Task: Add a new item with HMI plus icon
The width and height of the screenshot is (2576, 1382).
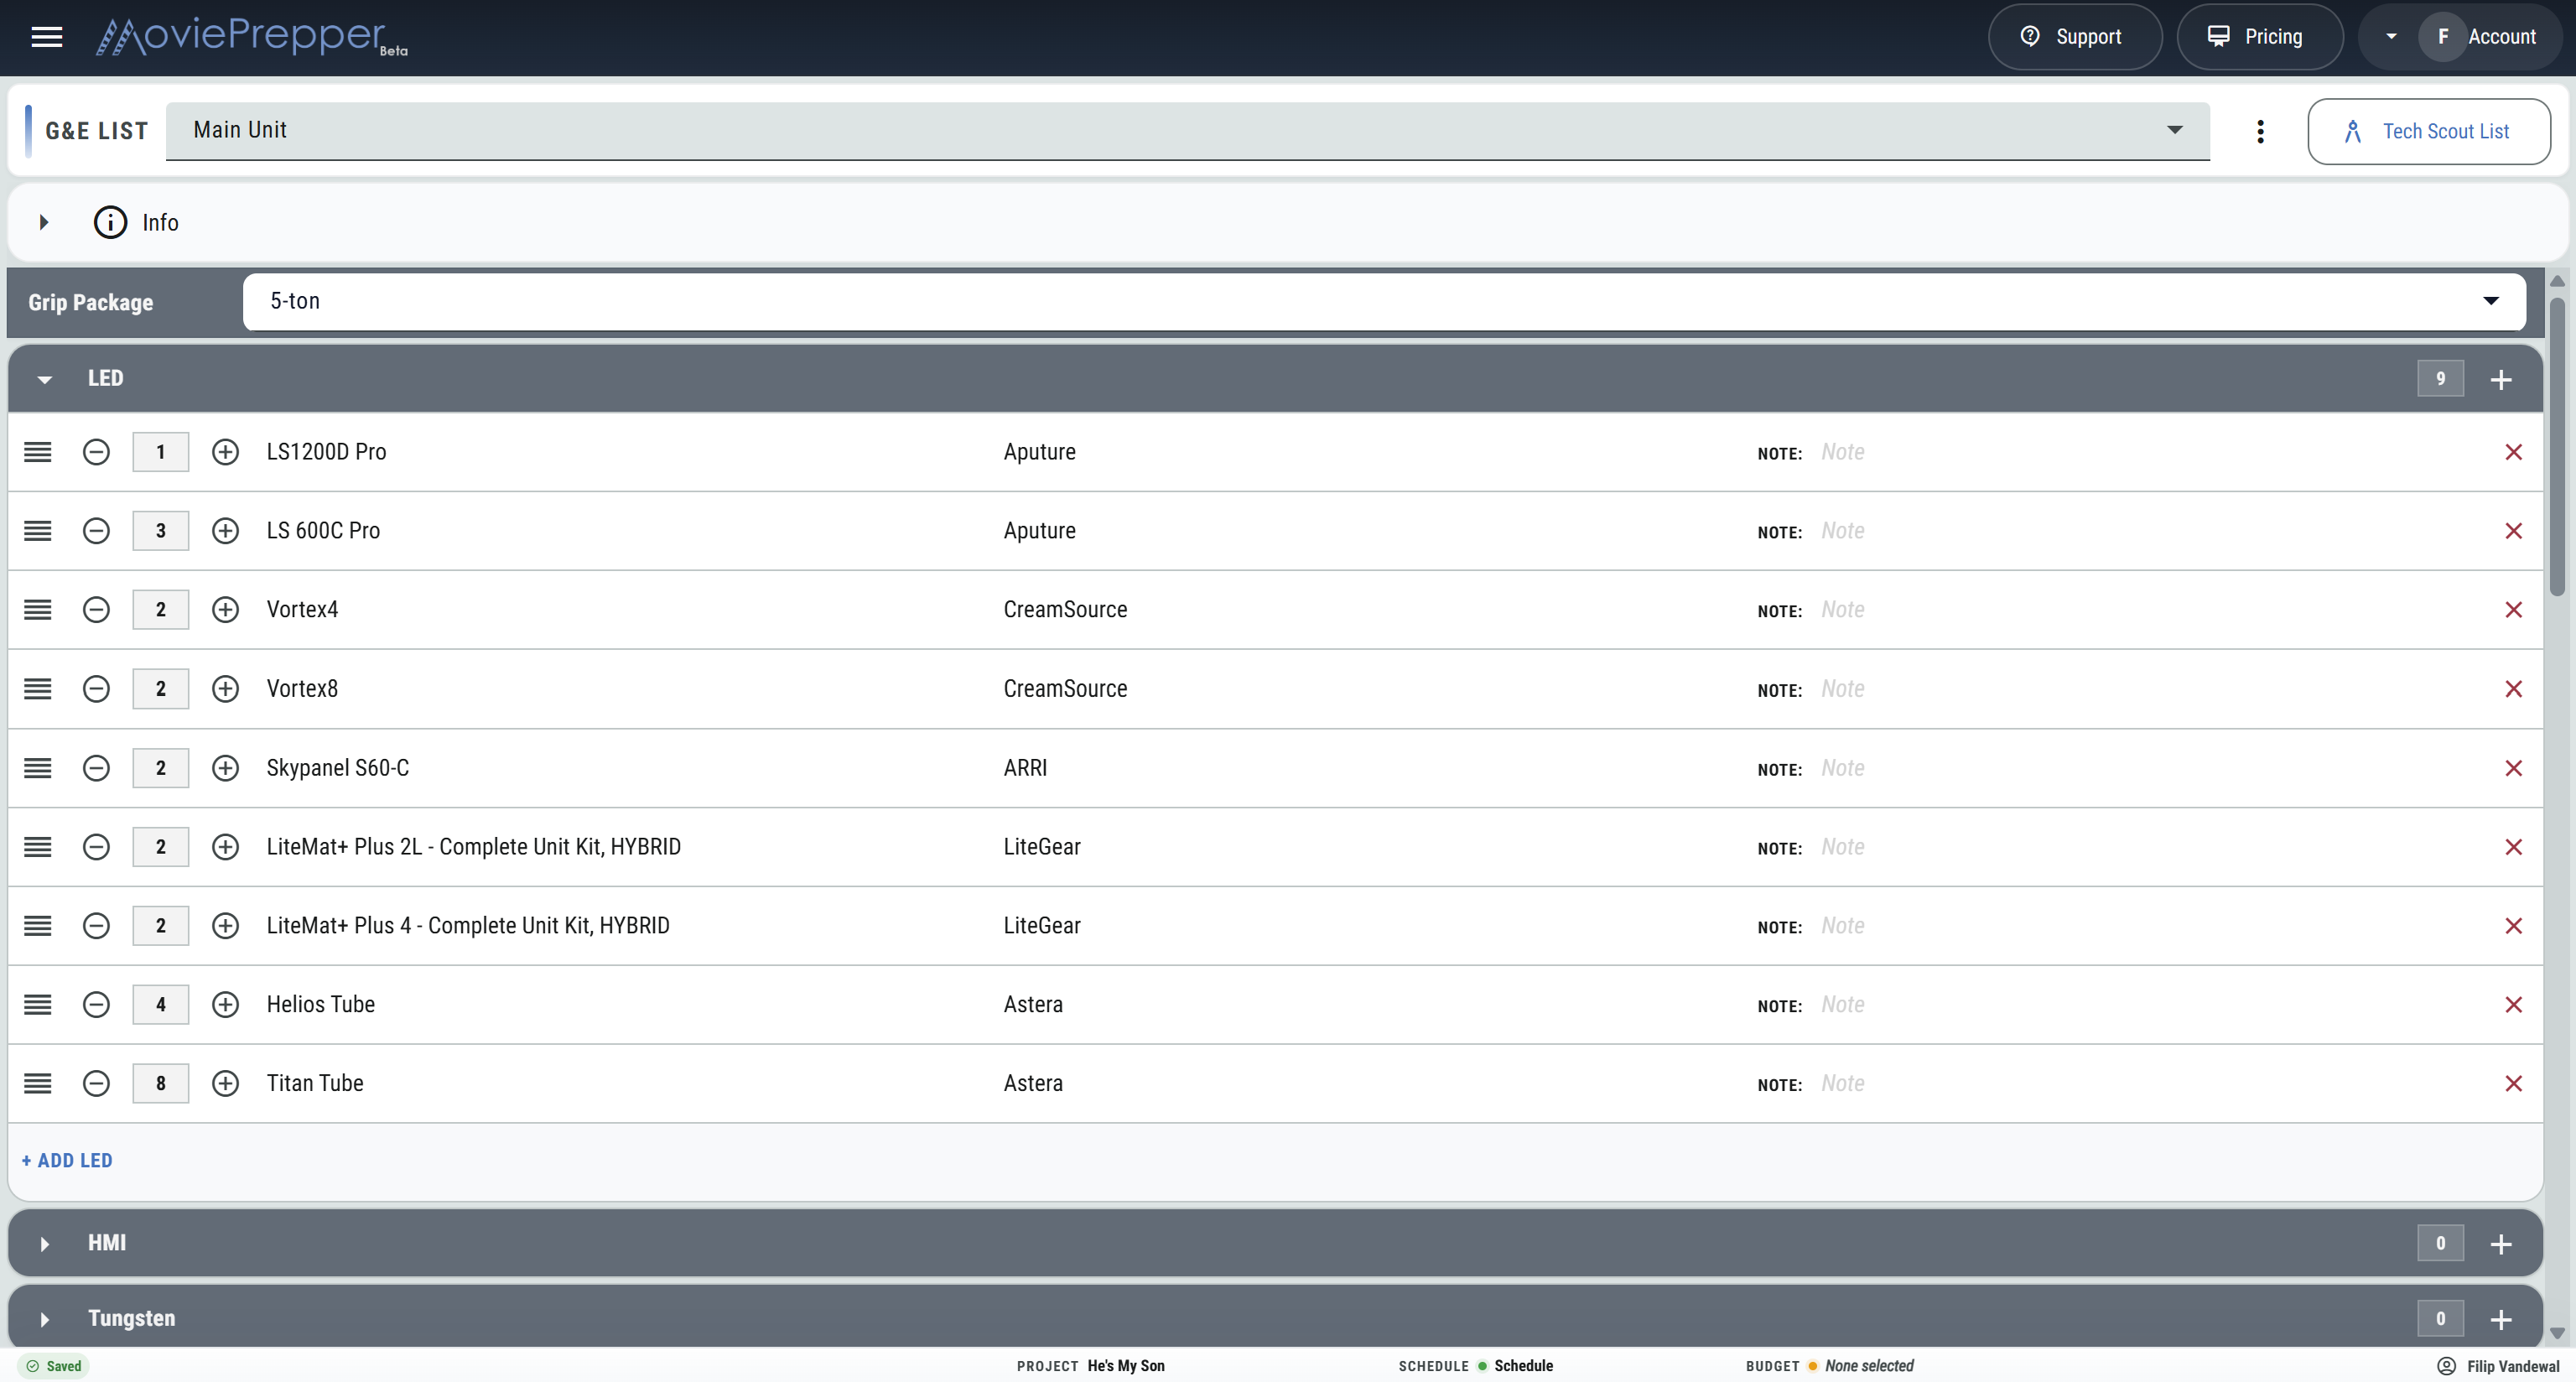Action: [x=2501, y=1243]
